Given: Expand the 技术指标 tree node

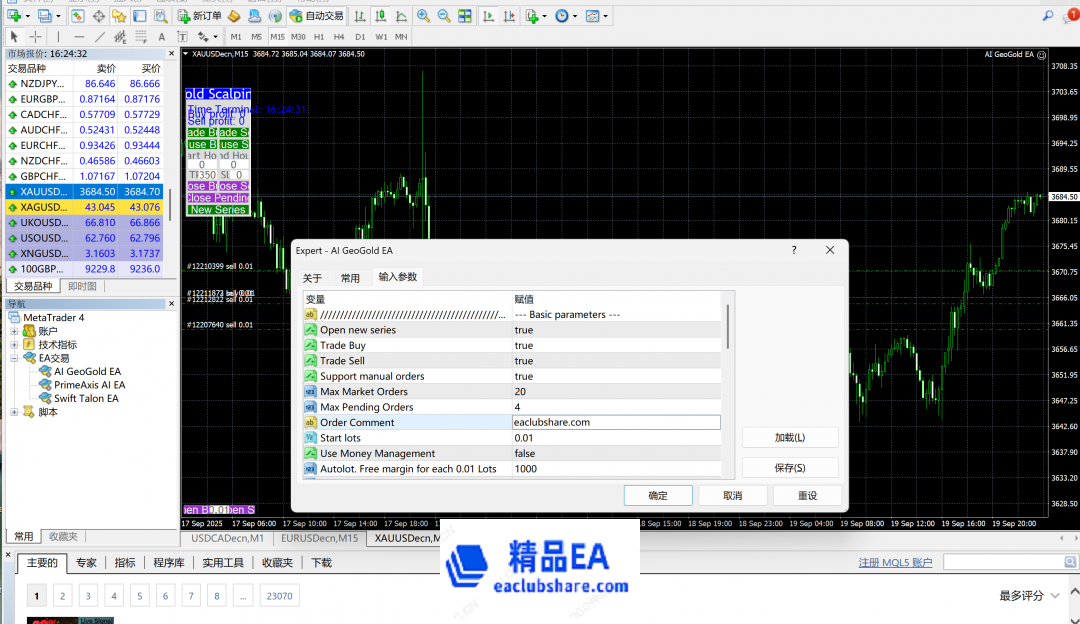Looking at the screenshot, I should click(x=14, y=345).
